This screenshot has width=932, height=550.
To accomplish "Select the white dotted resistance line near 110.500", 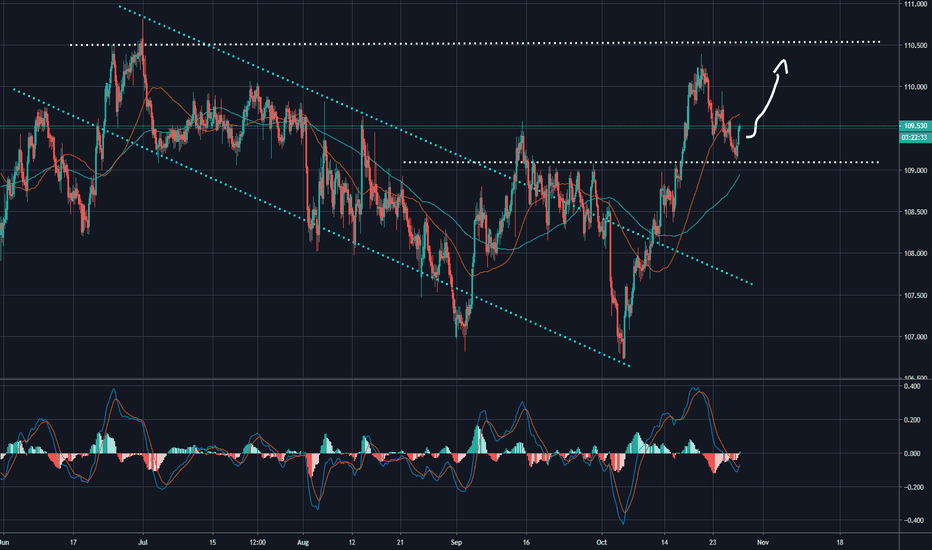I will tap(476, 43).
